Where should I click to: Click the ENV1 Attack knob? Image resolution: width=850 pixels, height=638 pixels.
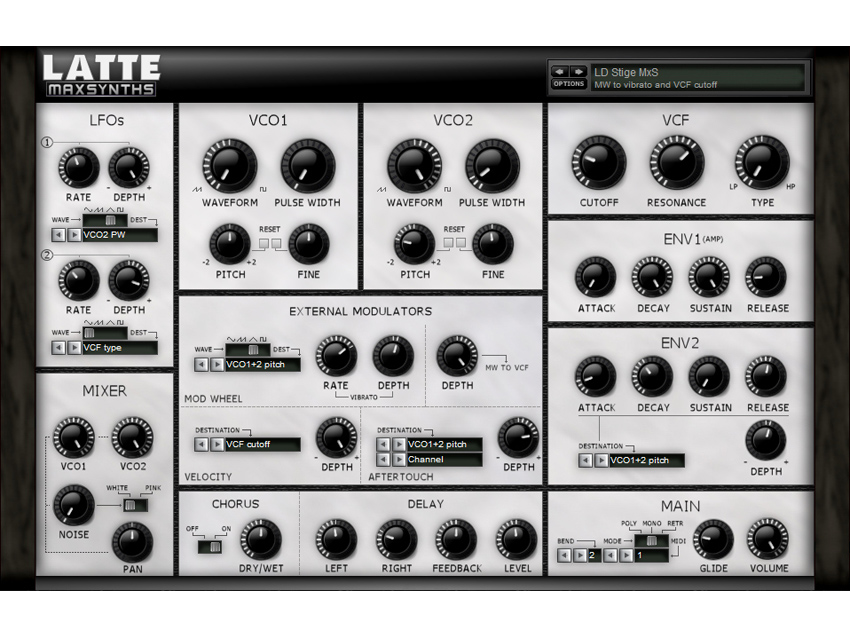tap(596, 278)
